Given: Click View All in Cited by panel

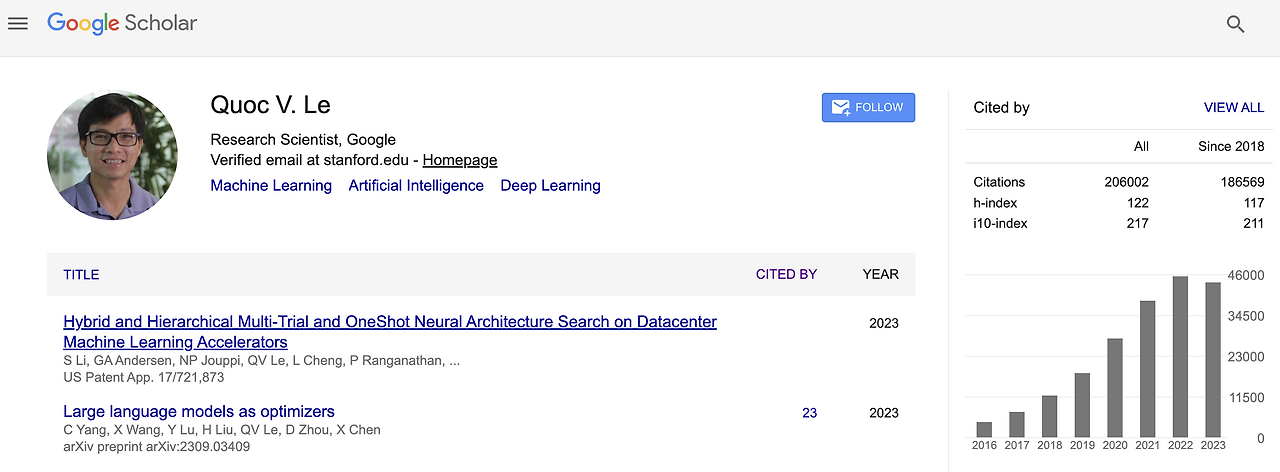Looking at the screenshot, I should click(1233, 108).
